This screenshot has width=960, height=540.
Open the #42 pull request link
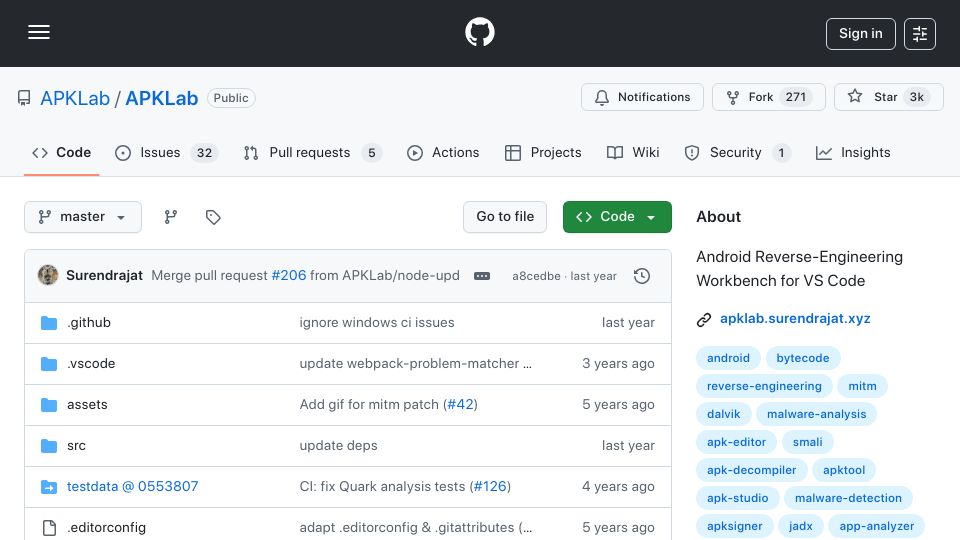[x=460, y=405]
